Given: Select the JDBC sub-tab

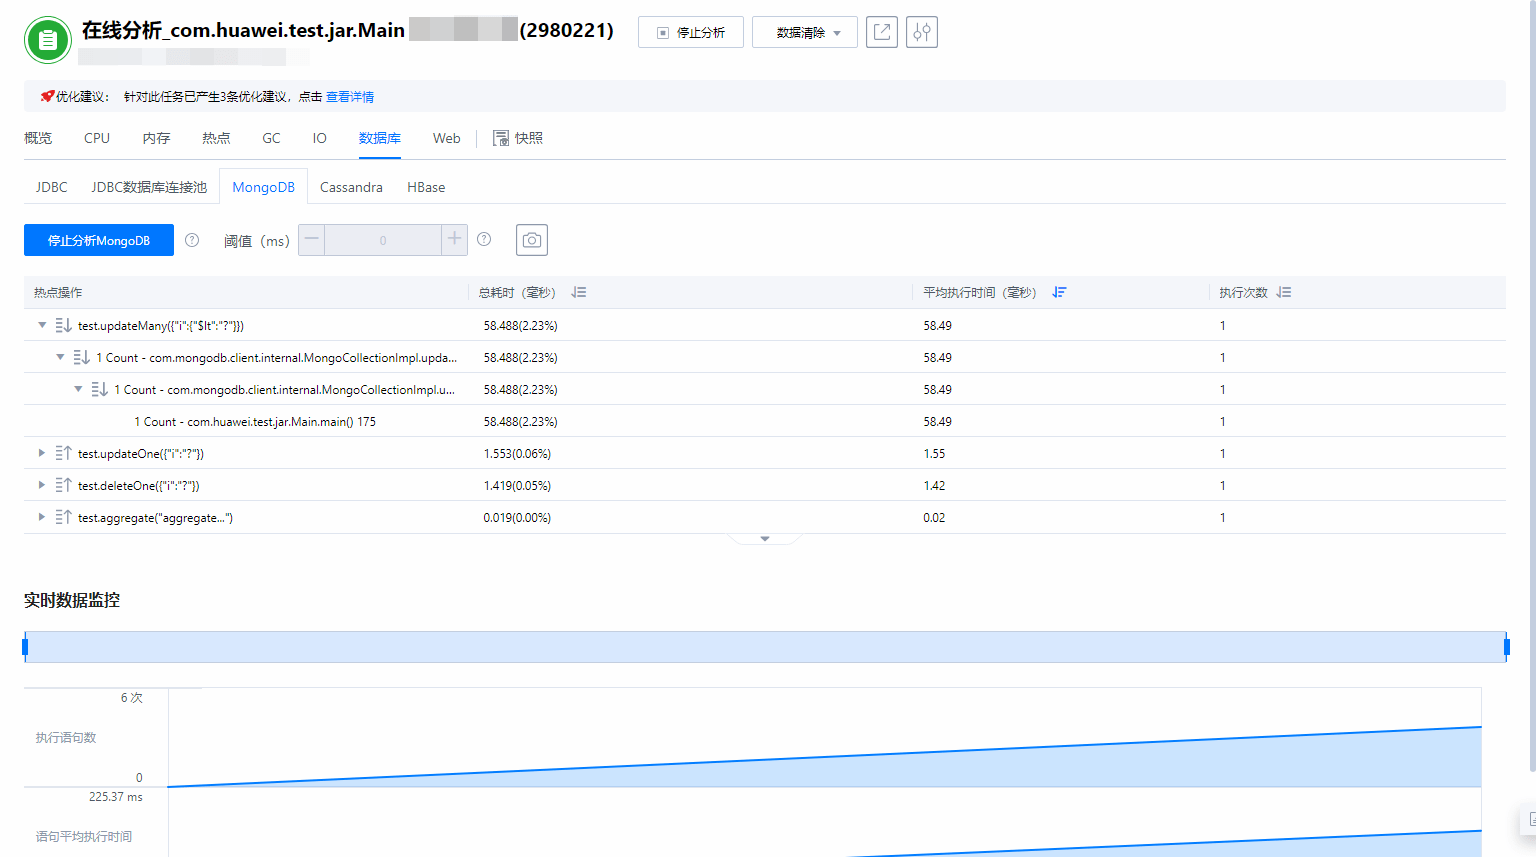Looking at the screenshot, I should click(x=52, y=187).
